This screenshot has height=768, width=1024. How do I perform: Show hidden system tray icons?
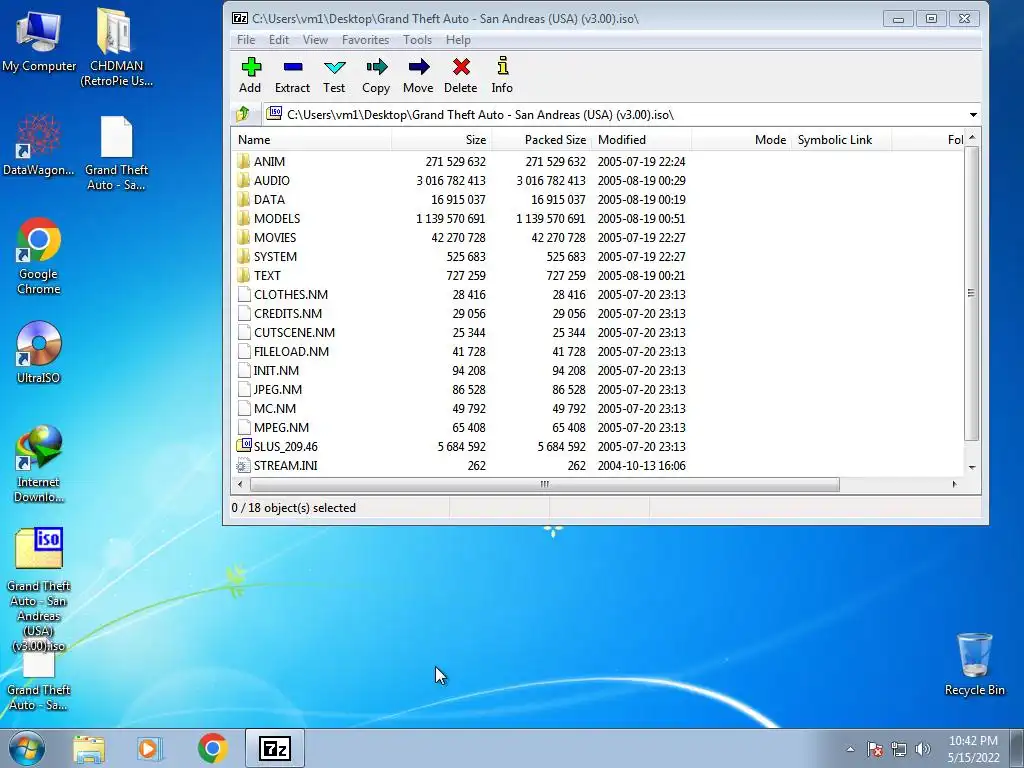coord(850,750)
